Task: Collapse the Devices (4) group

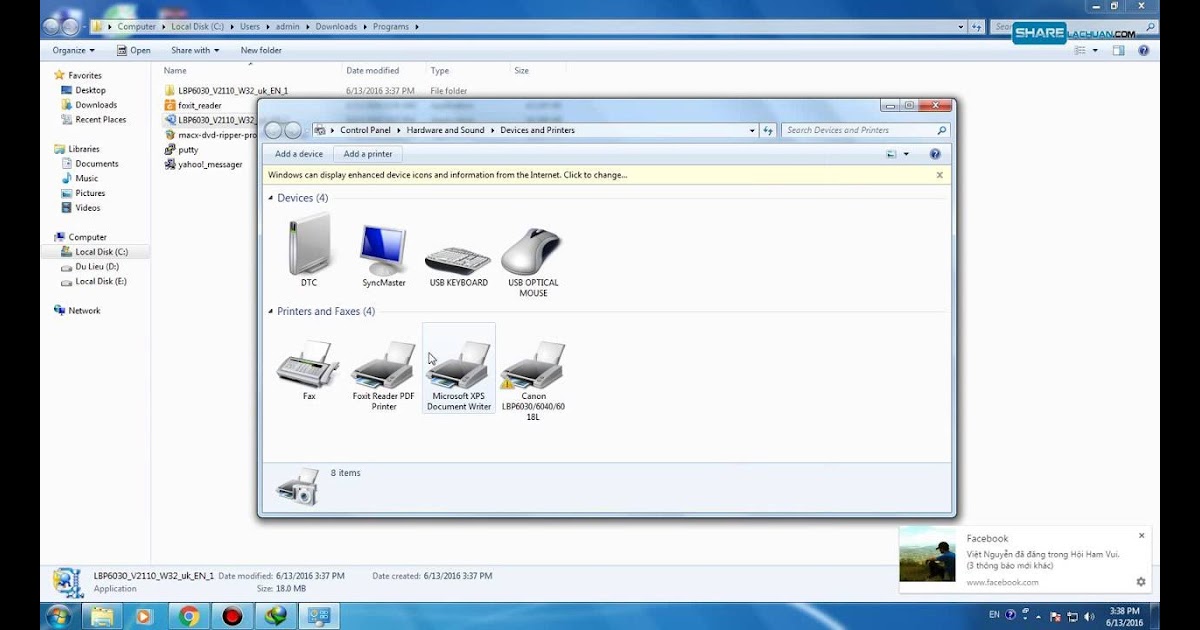Action: pyautogui.click(x=271, y=198)
